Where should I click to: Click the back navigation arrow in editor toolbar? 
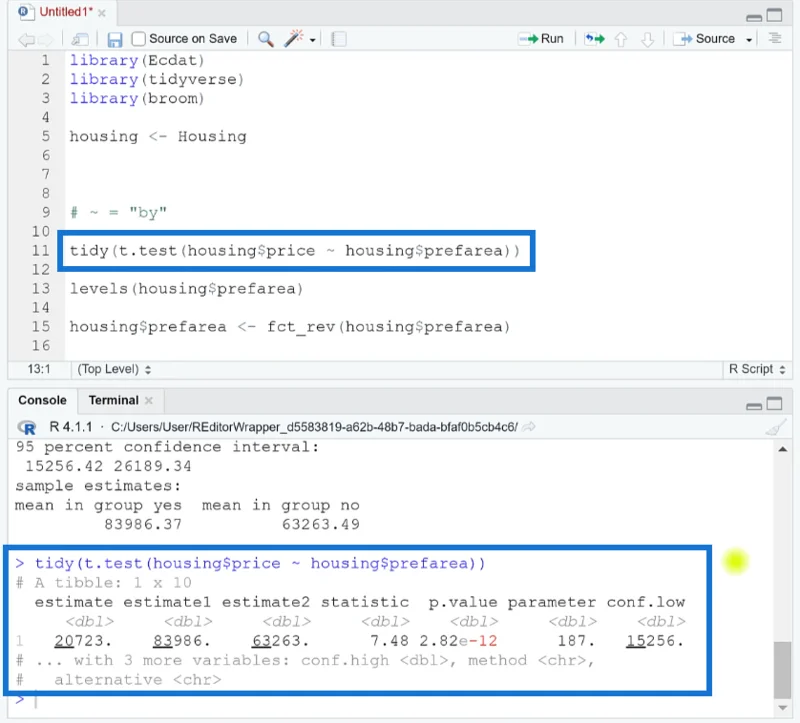pos(26,39)
